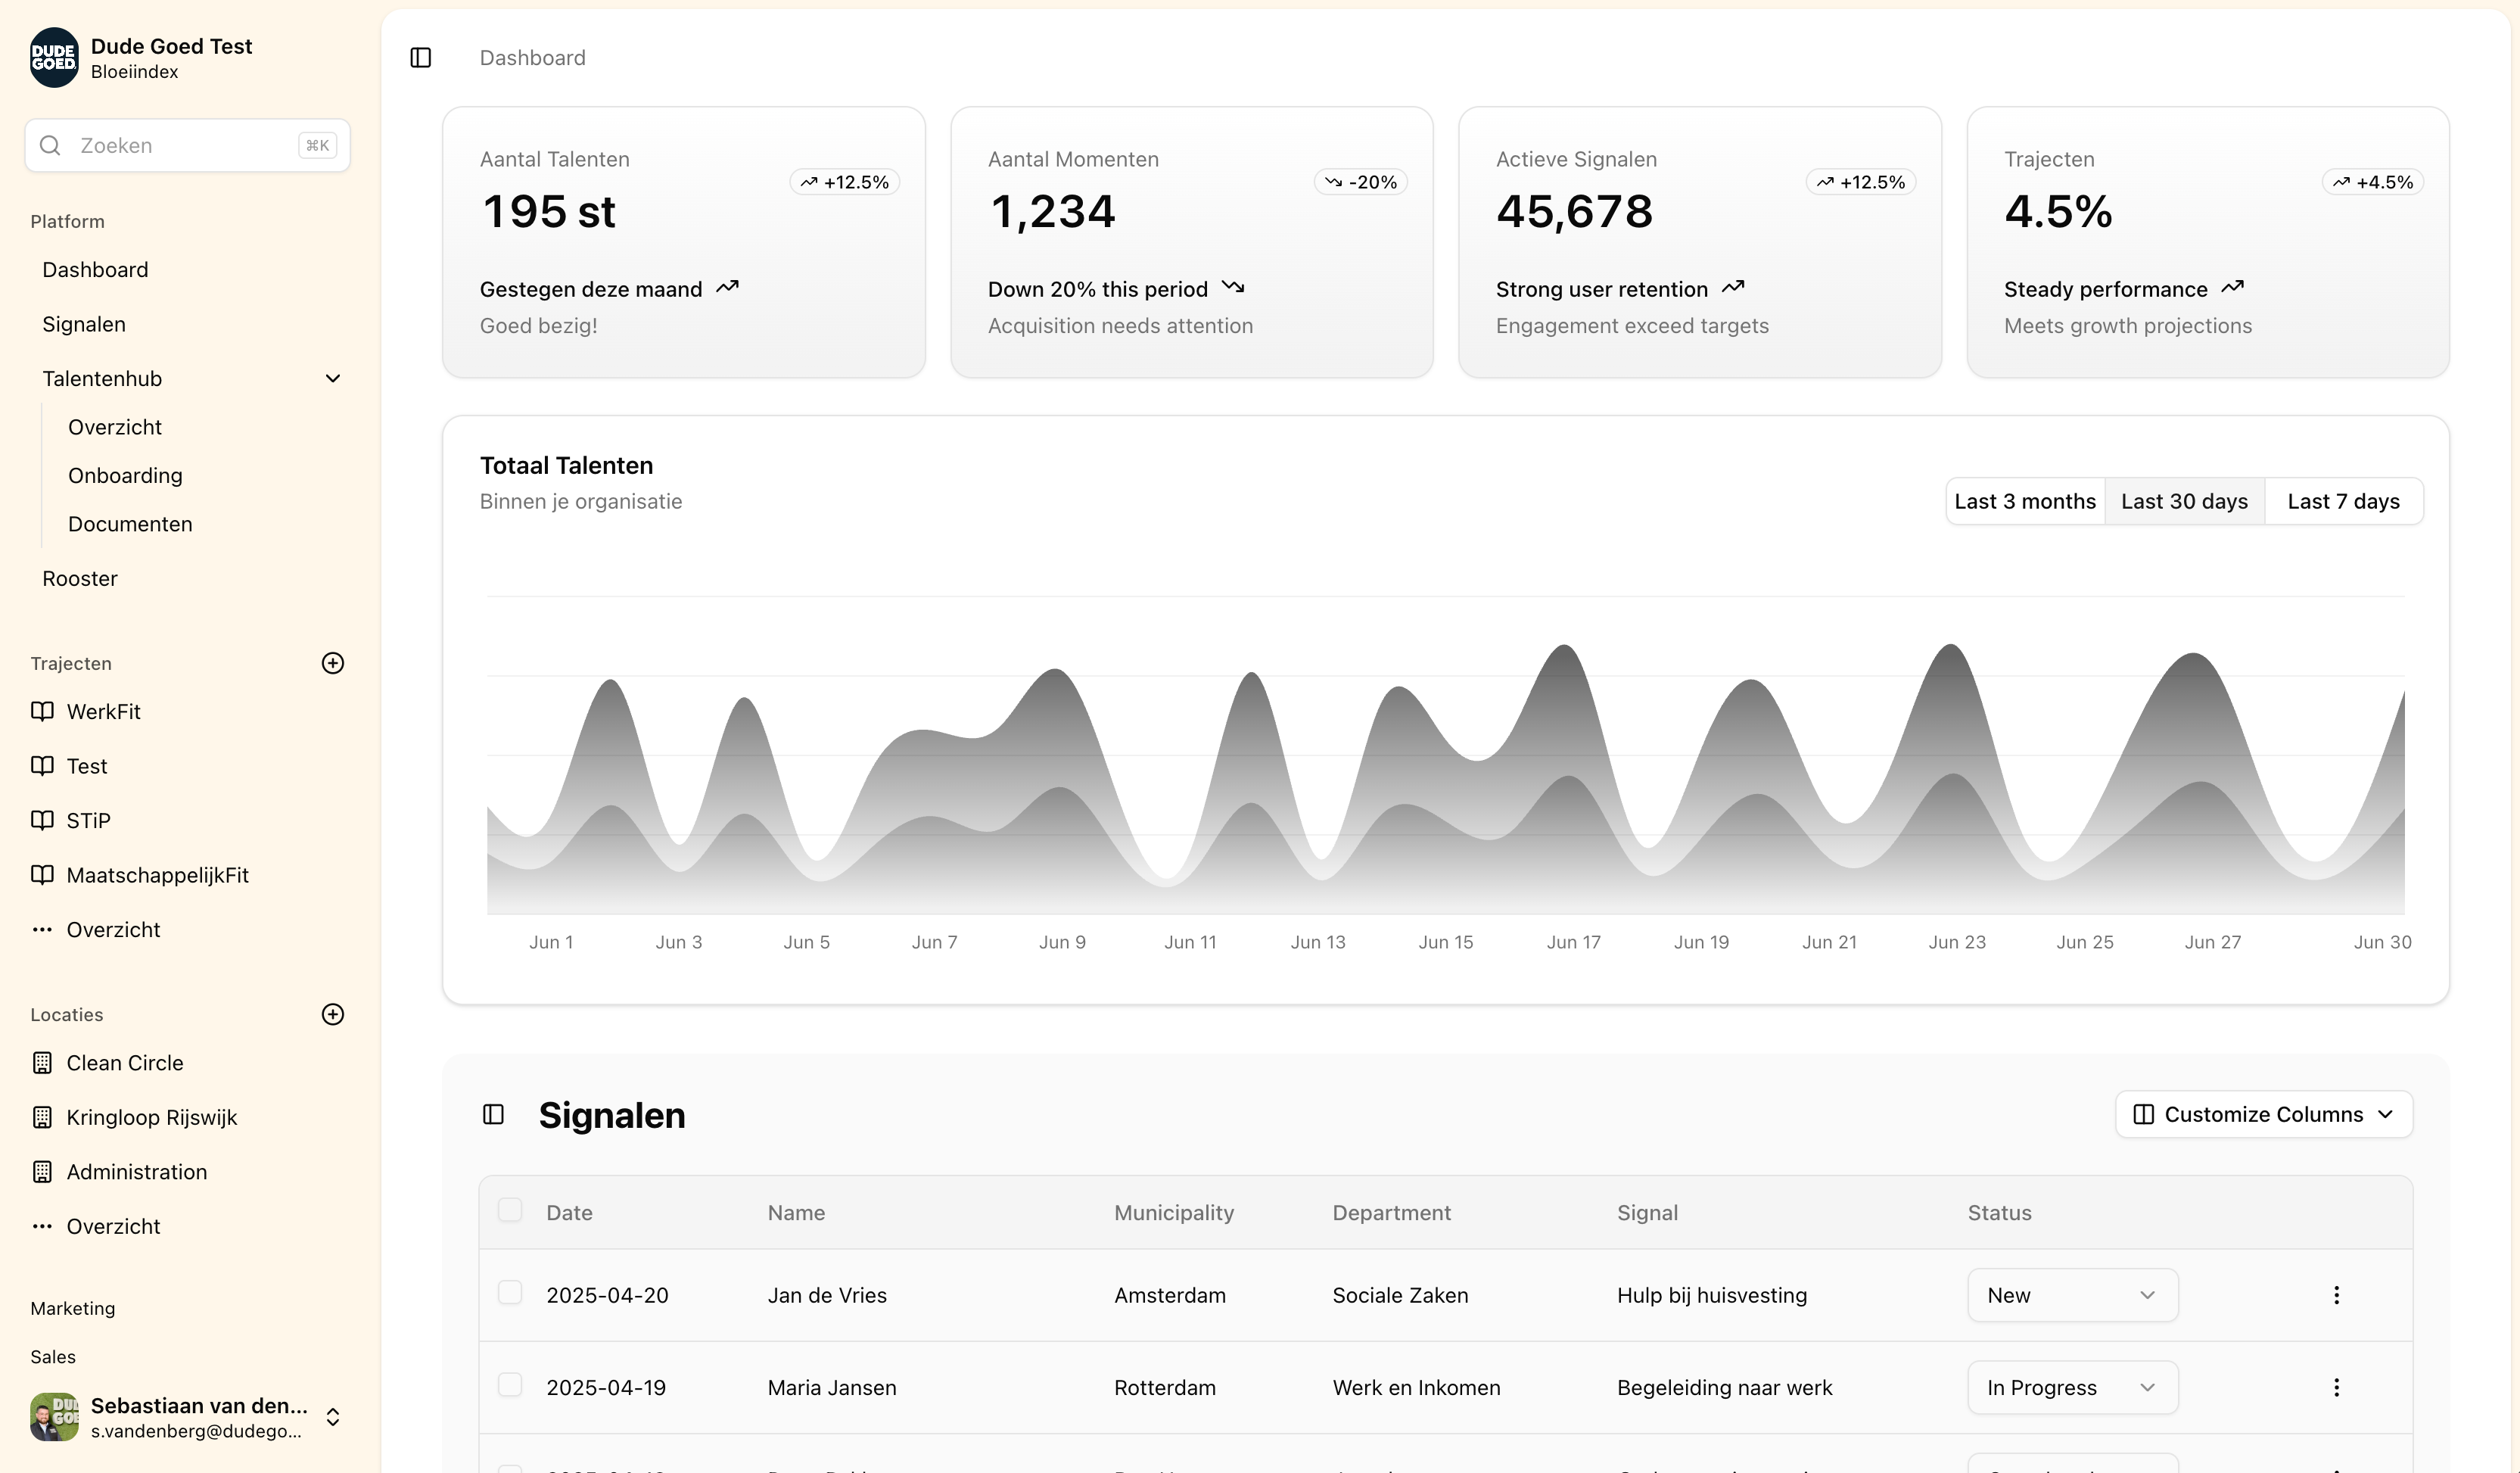Image resolution: width=2520 pixels, height=1473 pixels.
Task: Click the Dude Goed logo avatar
Action: (54, 58)
